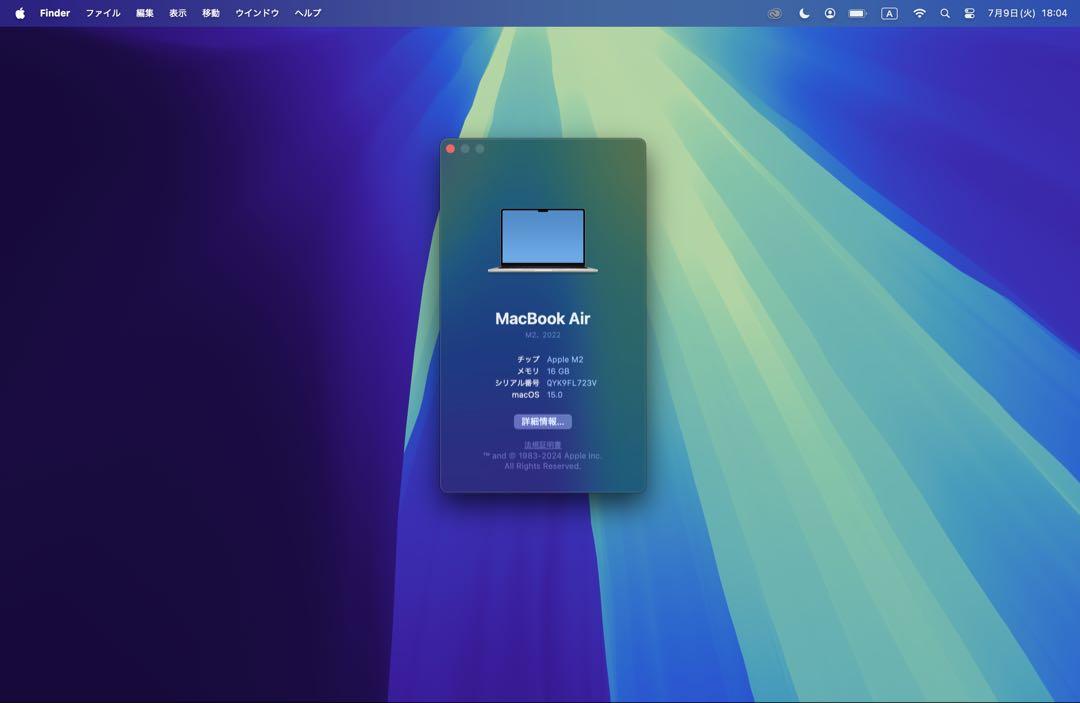Click the serial number QYK9FL723V
This screenshot has width=1080, height=703.
click(x=572, y=383)
